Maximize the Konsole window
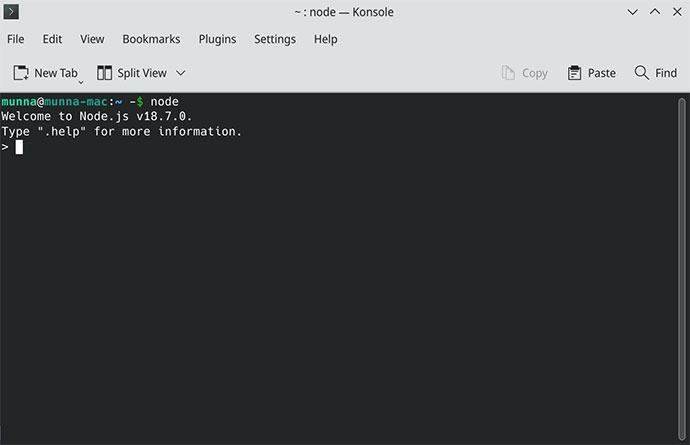Viewport: 690px width, 445px height. 655,12
